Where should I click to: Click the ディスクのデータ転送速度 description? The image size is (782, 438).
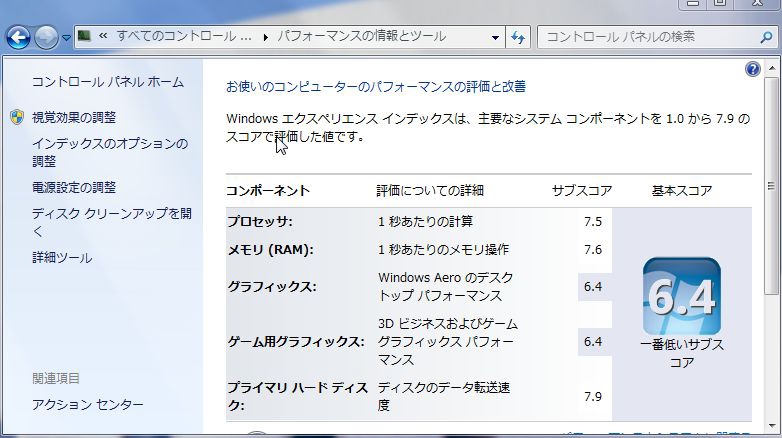pos(444,397)
